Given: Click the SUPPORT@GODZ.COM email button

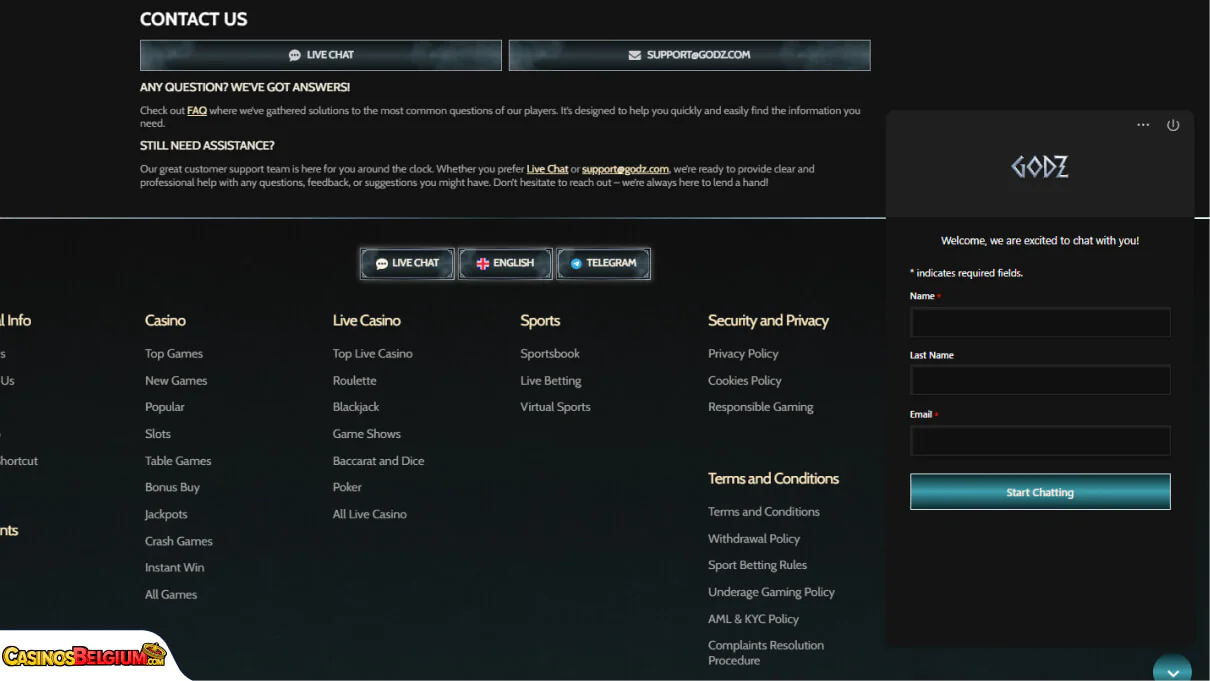Looking at the screenshot, I should 689,55.
